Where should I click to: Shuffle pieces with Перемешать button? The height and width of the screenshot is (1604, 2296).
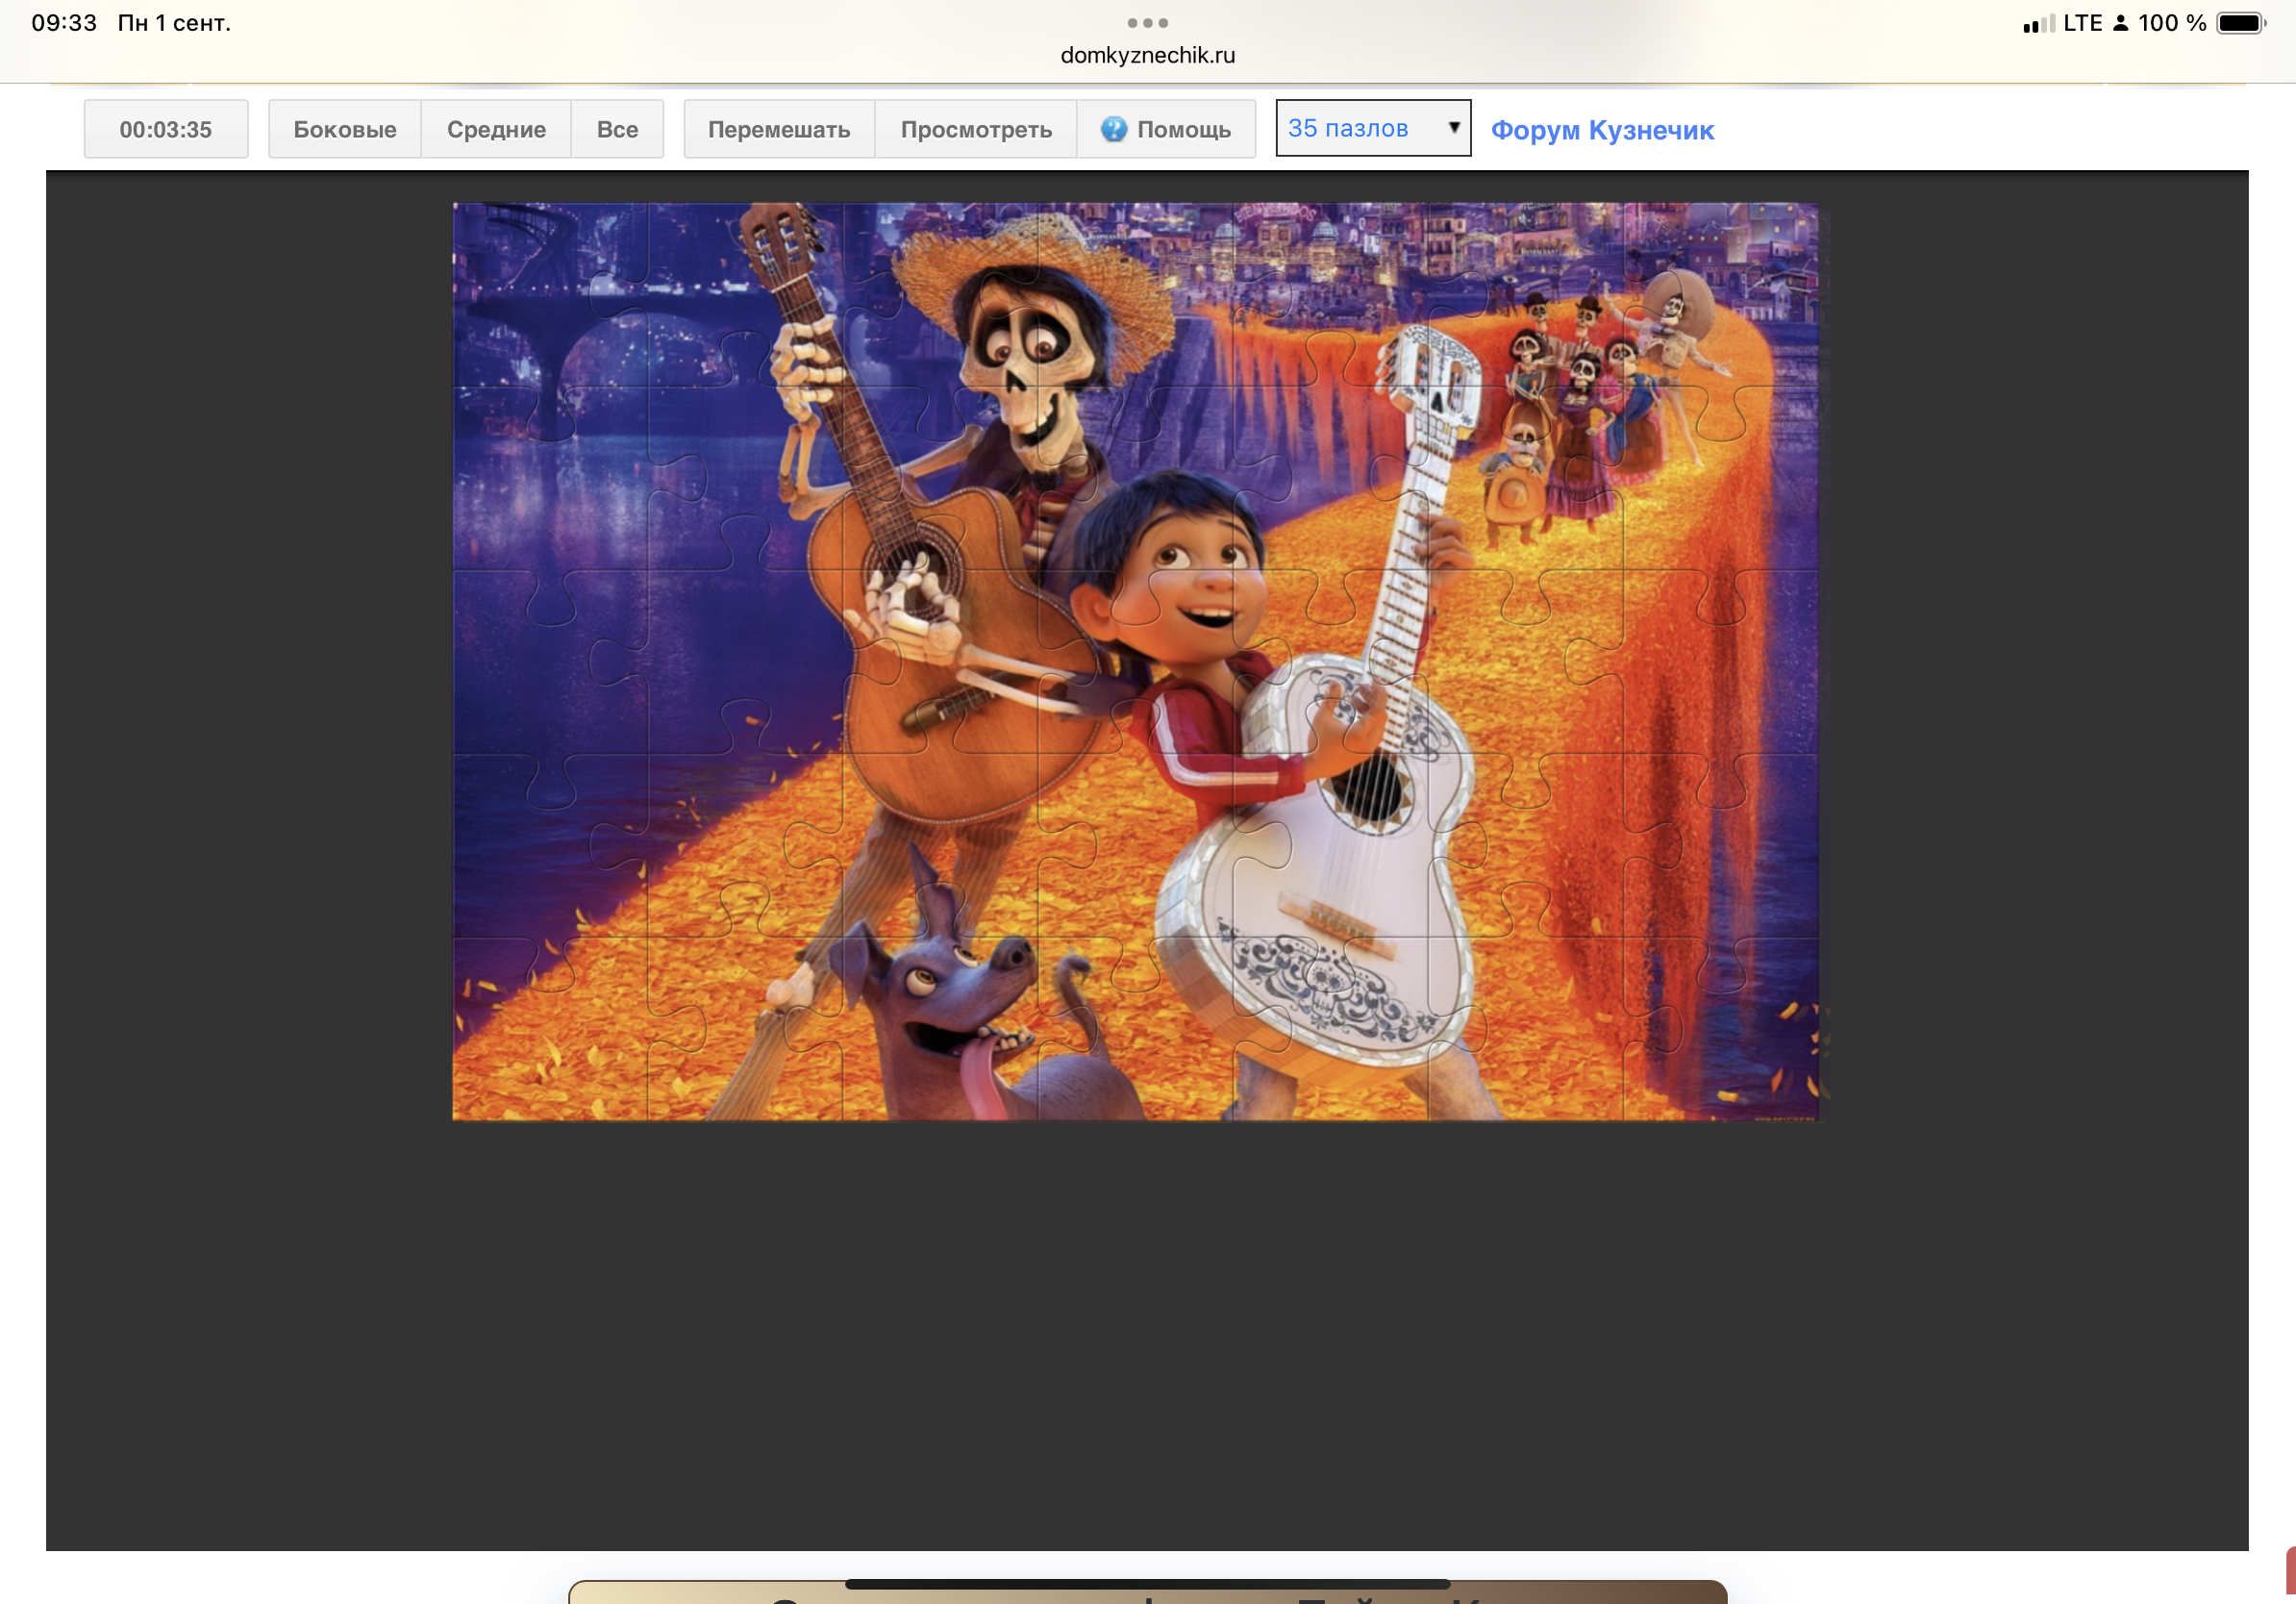(779, 129)
